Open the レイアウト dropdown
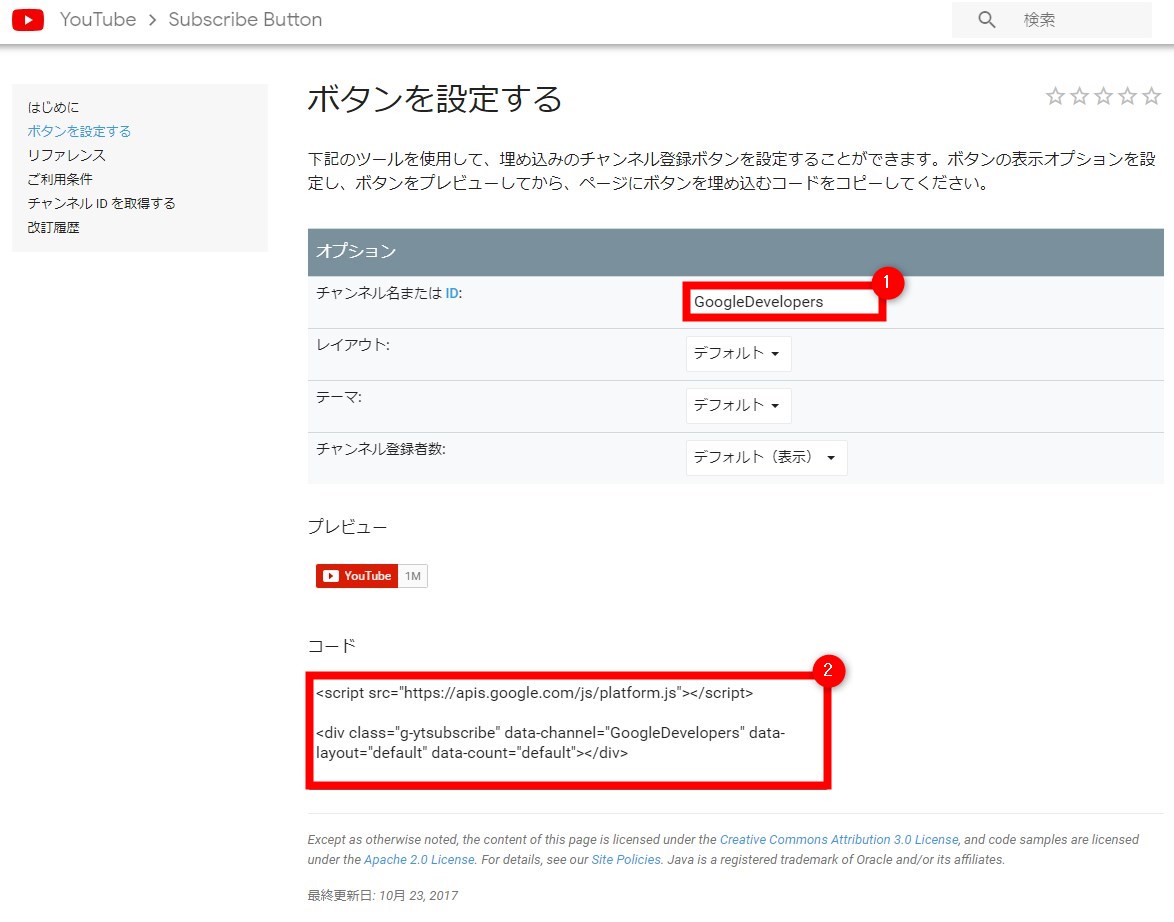1174x922 pixels. pos(738,354)
